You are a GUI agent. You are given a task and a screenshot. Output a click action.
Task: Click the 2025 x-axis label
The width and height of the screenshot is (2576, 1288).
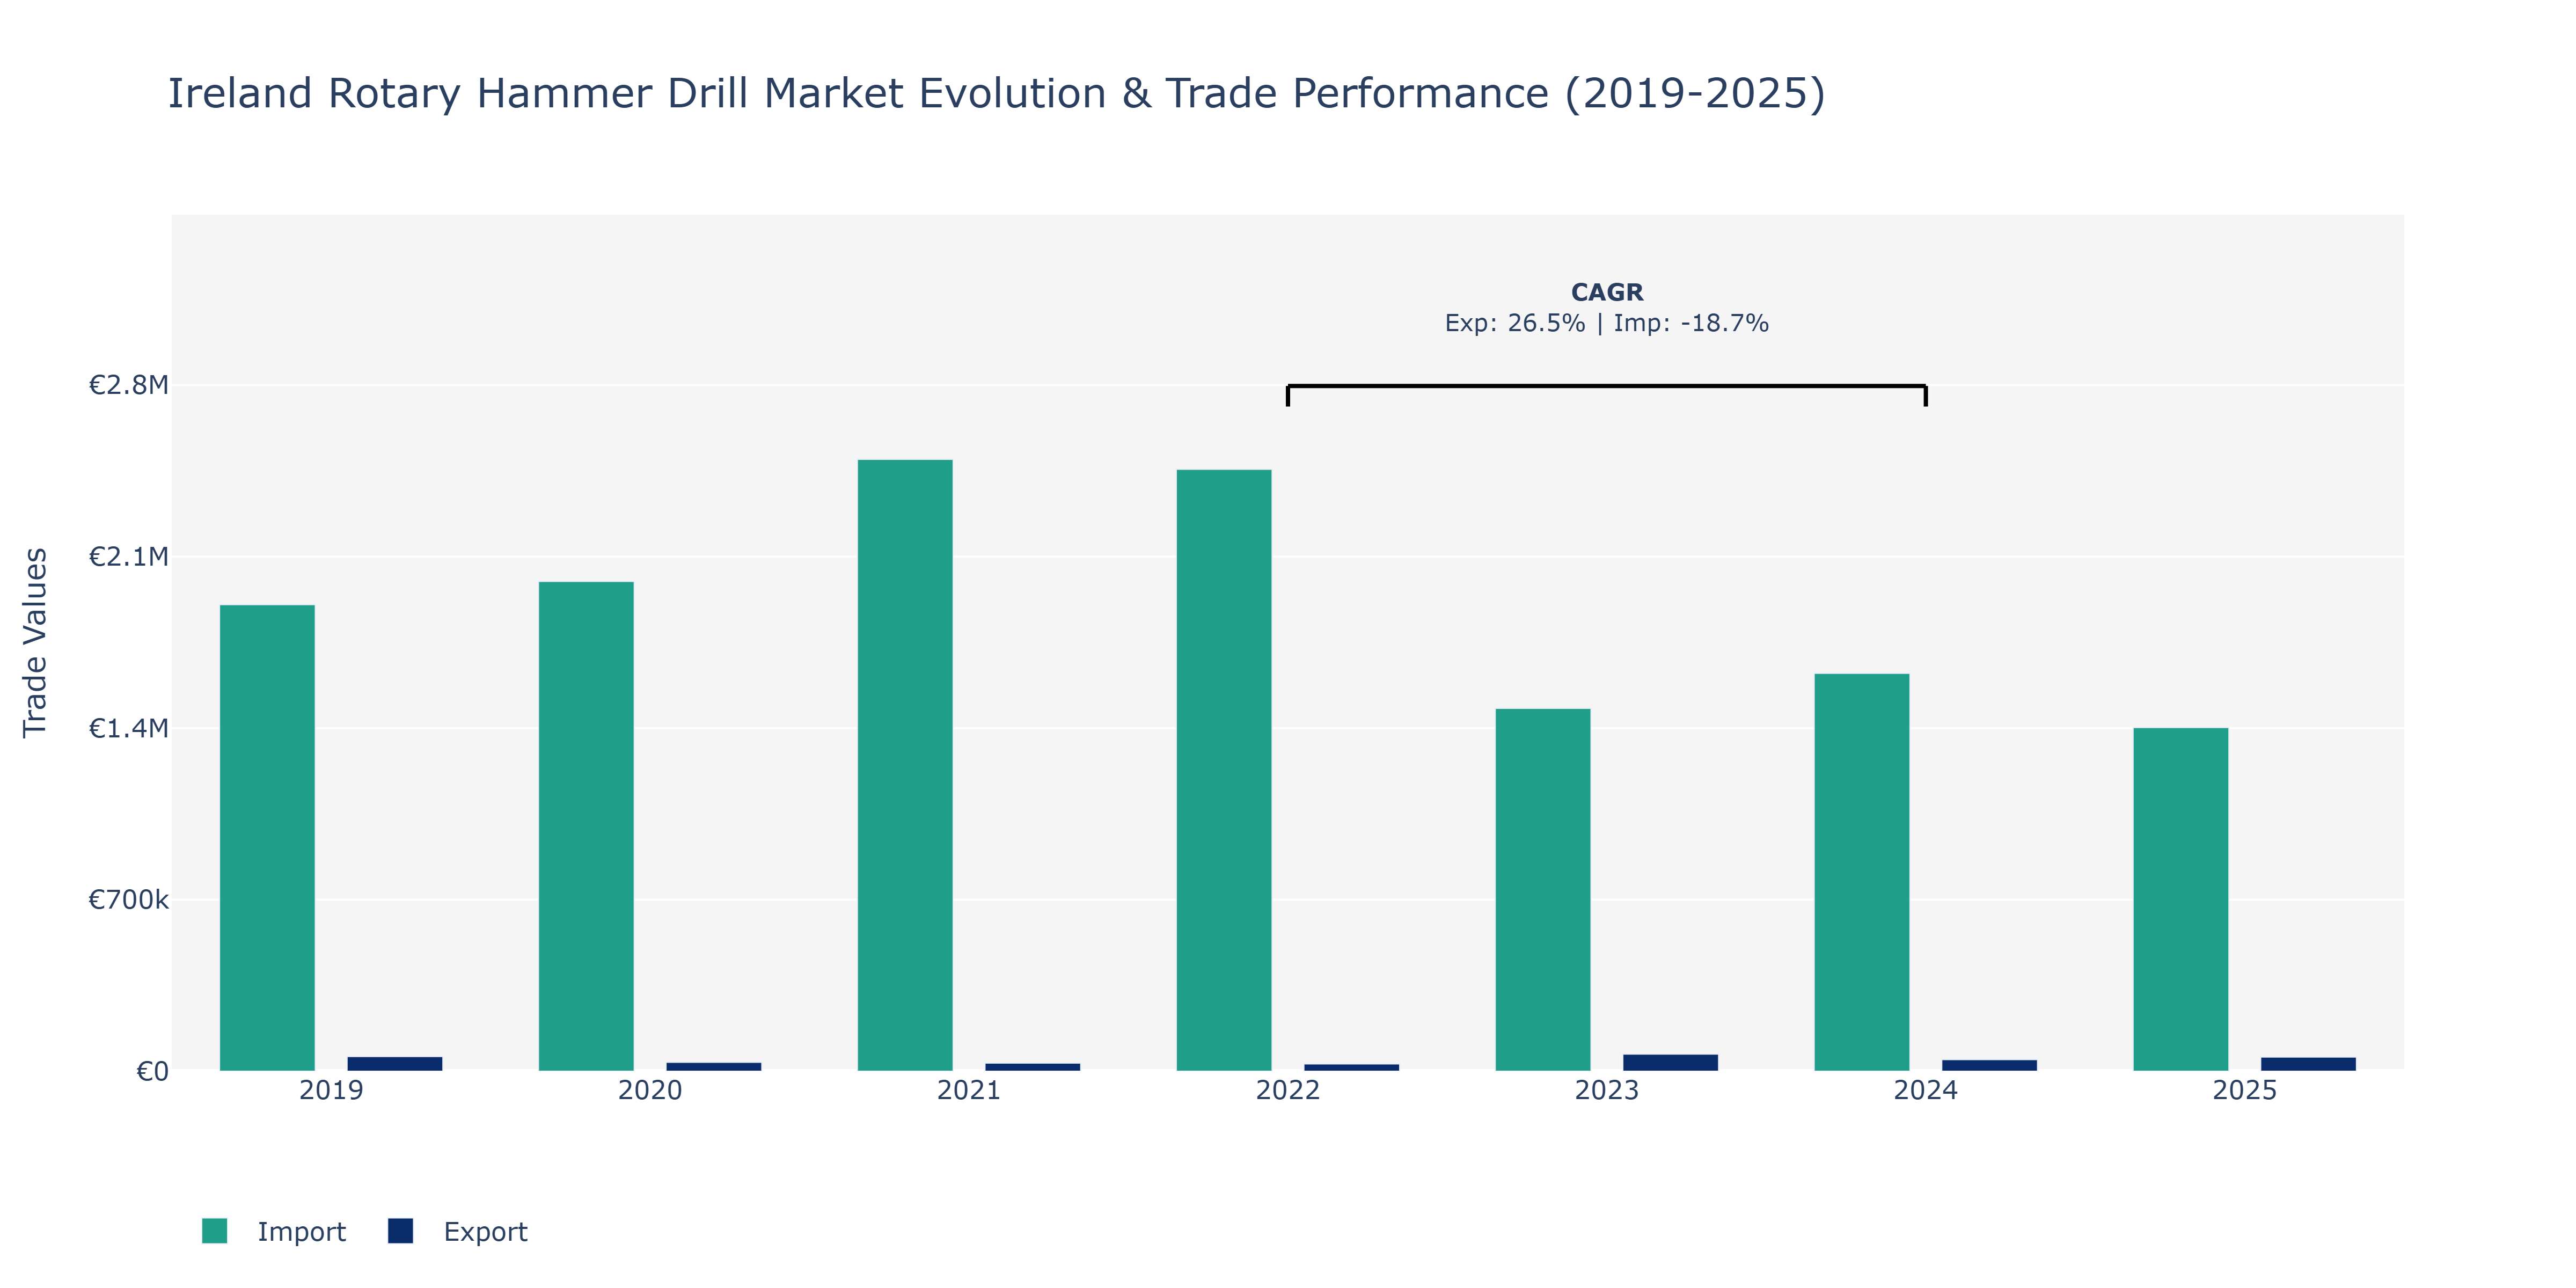coord(2245,1091)
